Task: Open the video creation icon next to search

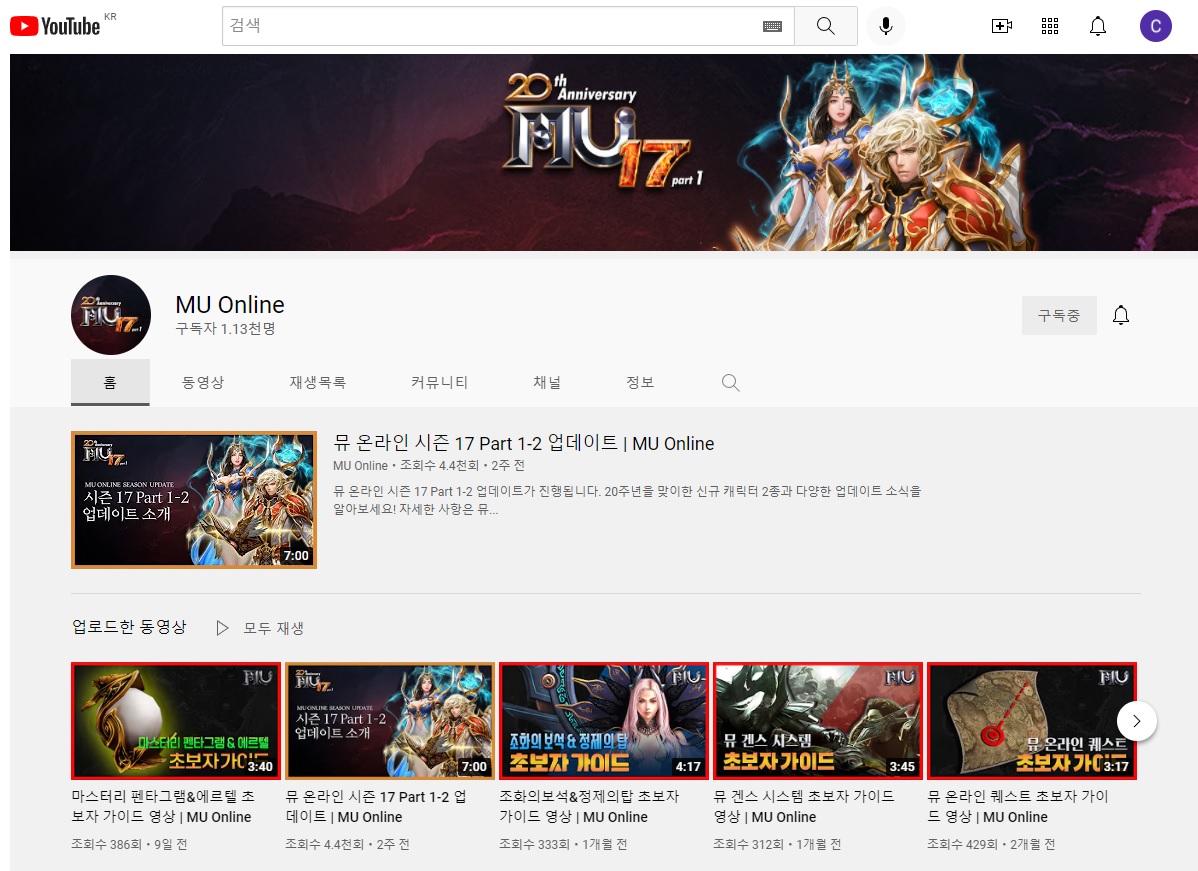Action: click(x=1001, y=26)
